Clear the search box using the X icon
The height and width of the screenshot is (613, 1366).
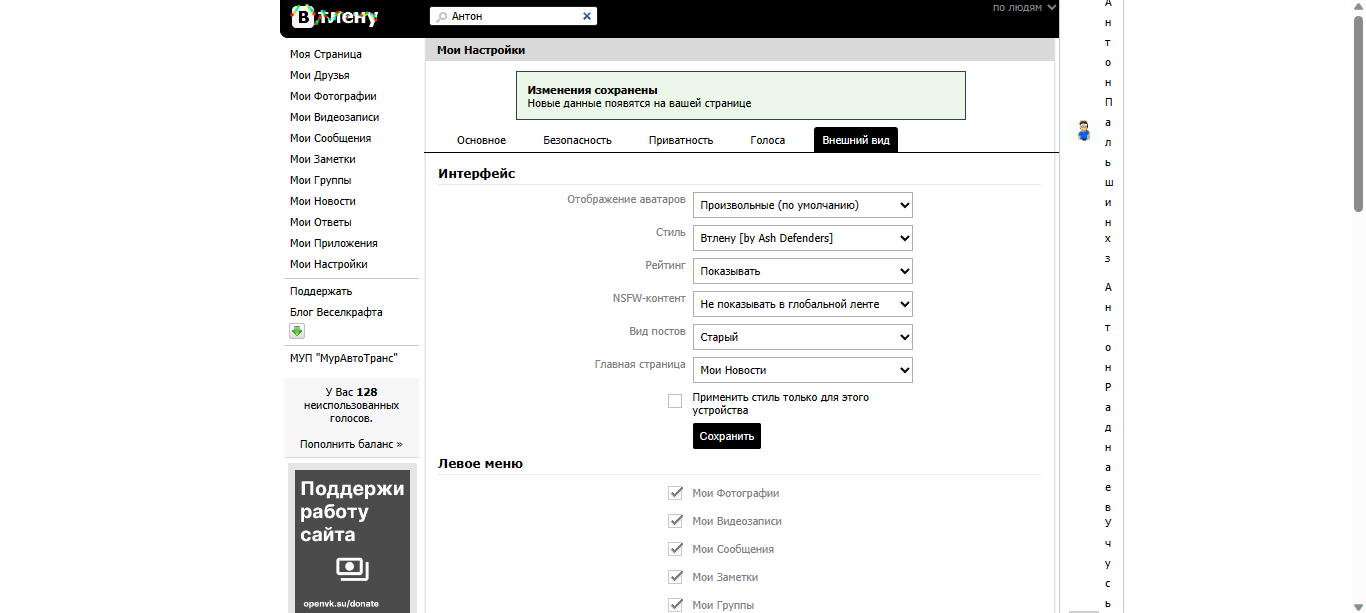pyautogui.click(x=587, y=15)
